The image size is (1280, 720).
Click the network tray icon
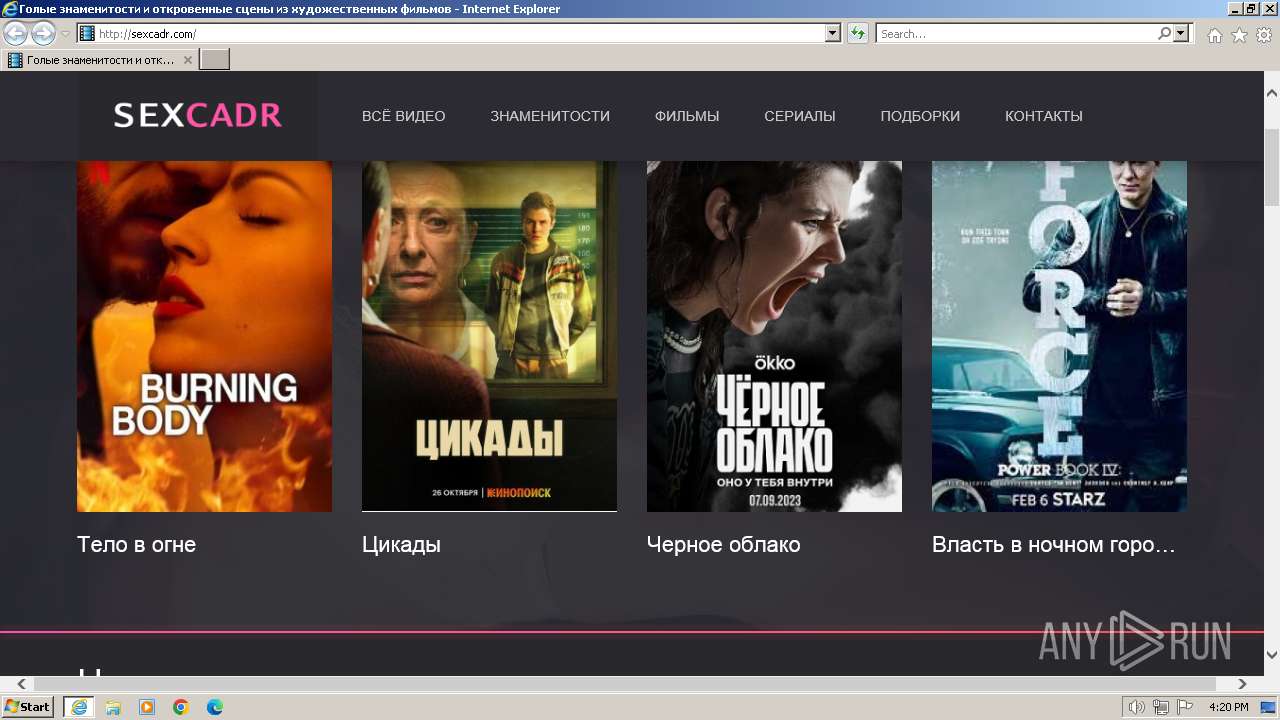coord(1161,707)
